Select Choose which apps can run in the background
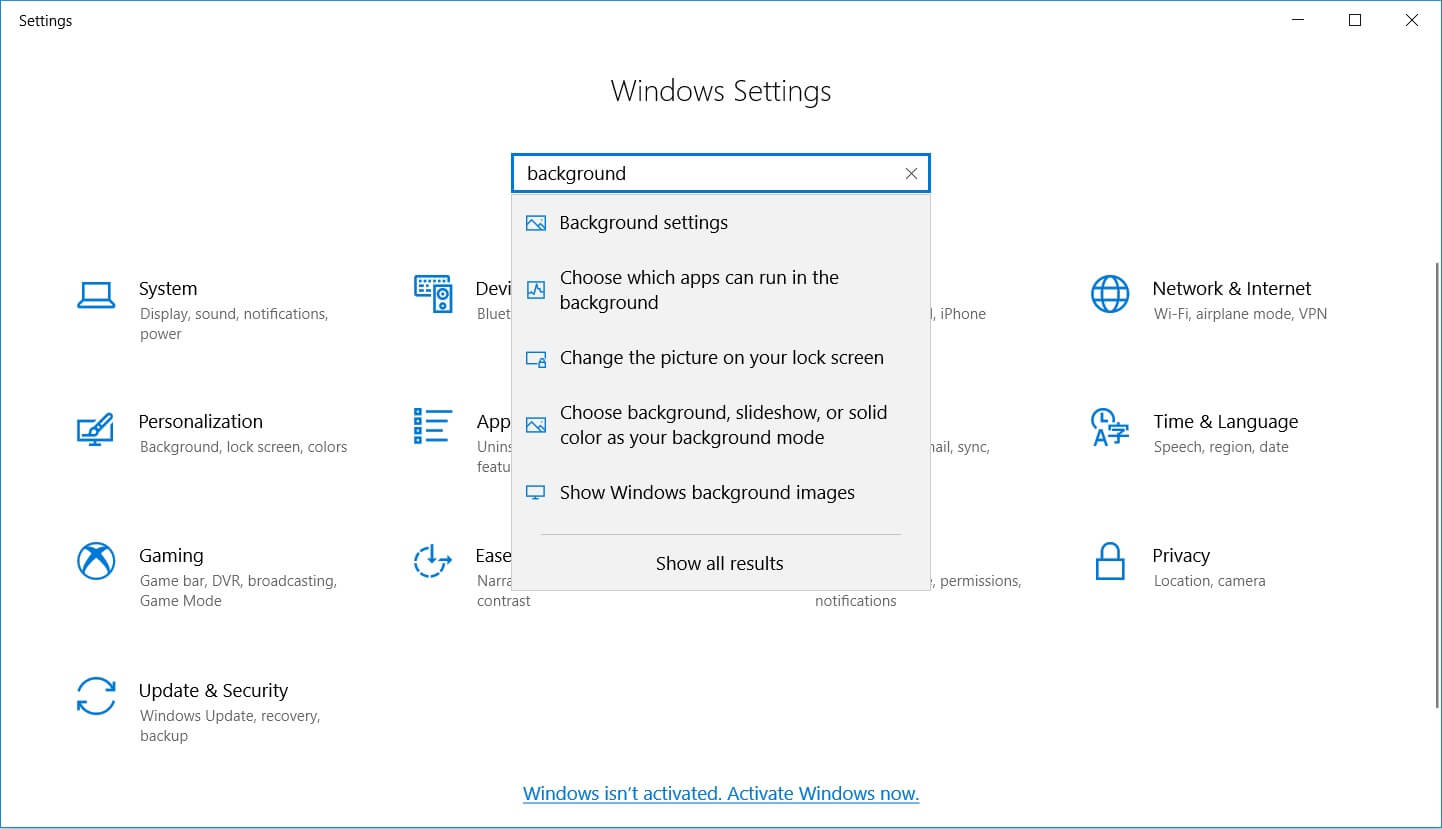Viewport: 1442px width, 829px height. click(721, 290)
